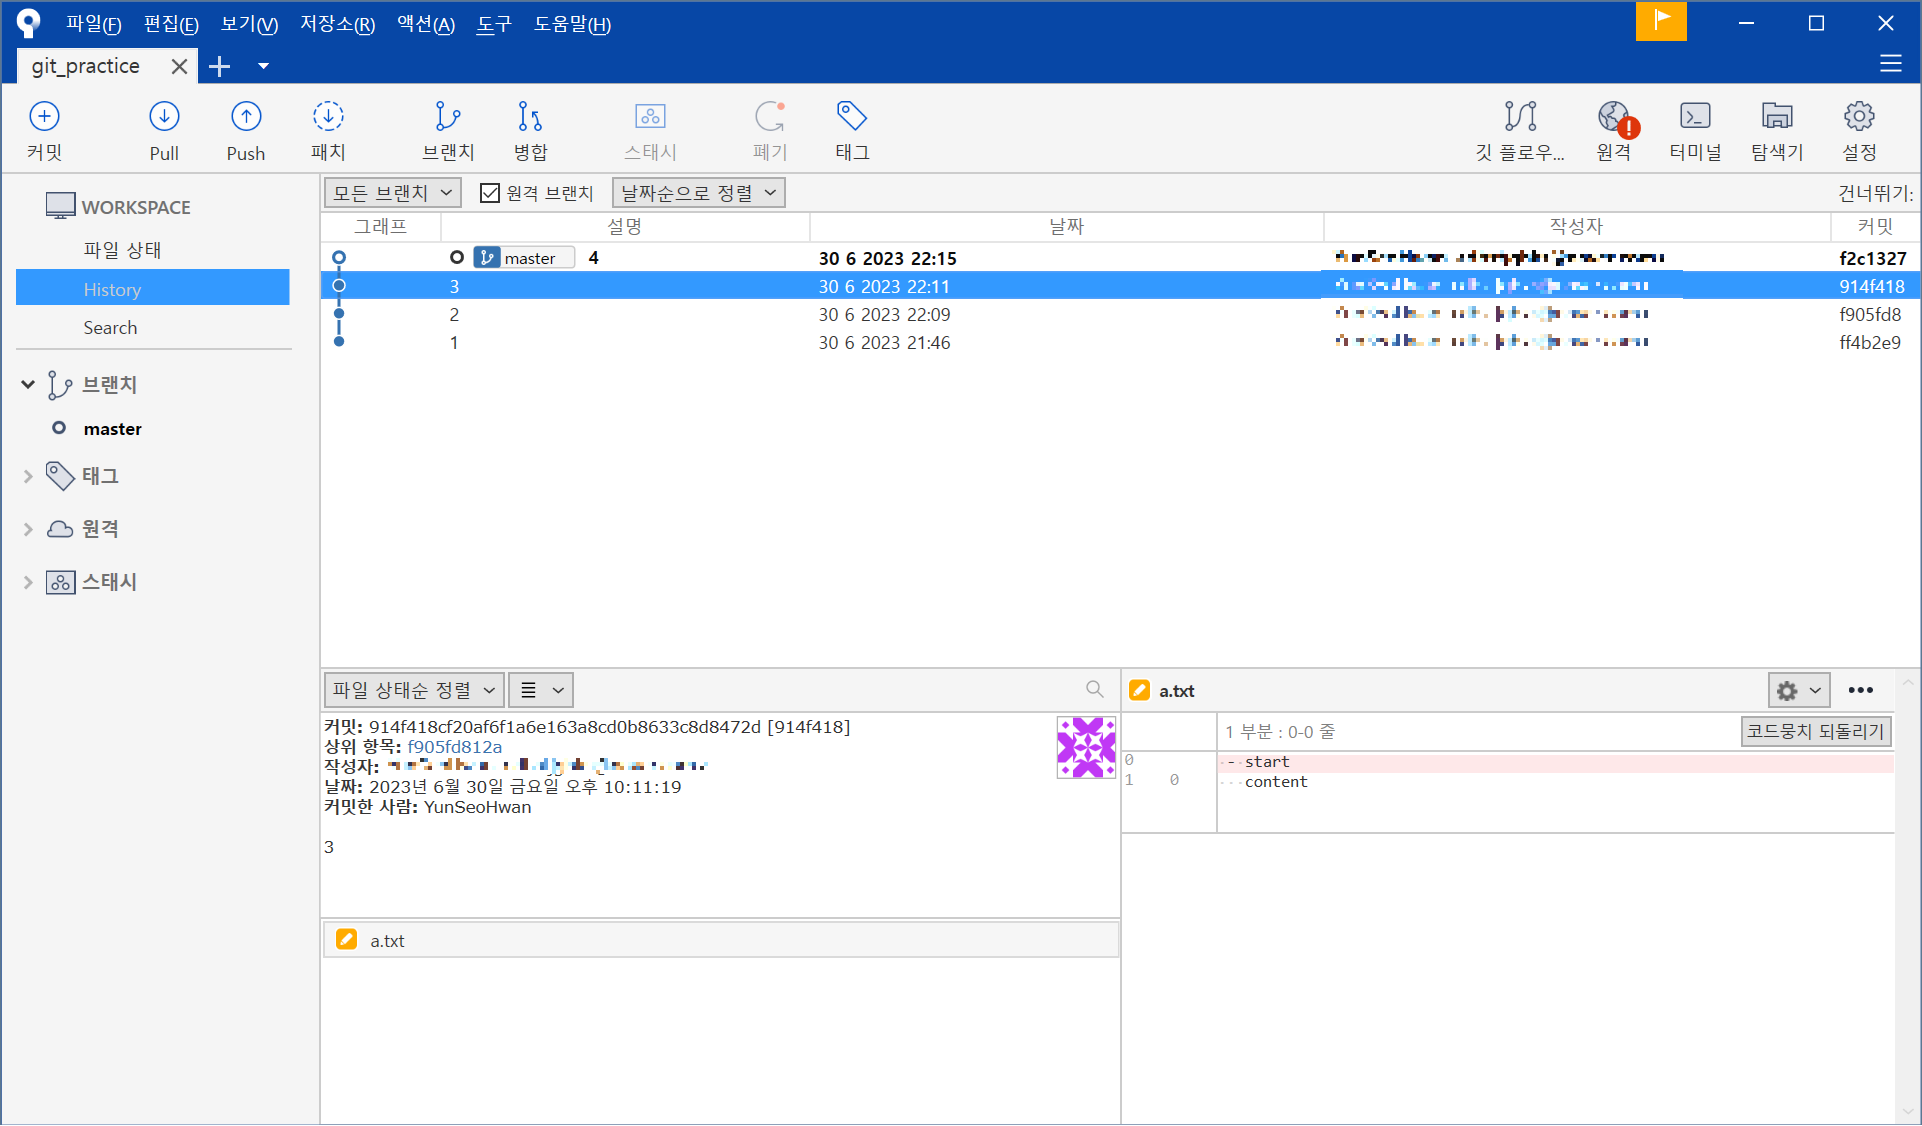Click the Commit (커밋) toolbar icon
1922x1126 pixels.
click(x=44, y=130)
